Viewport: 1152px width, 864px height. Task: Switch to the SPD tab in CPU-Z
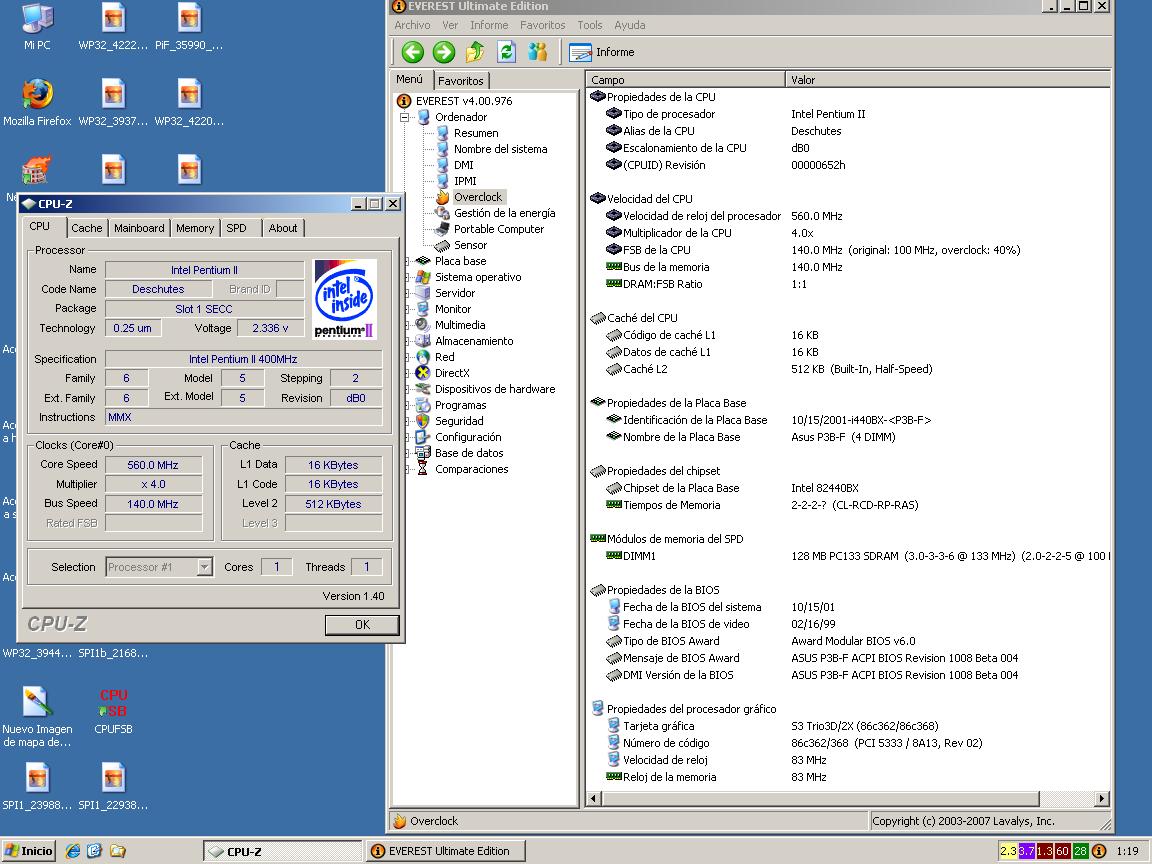point(237,228)
